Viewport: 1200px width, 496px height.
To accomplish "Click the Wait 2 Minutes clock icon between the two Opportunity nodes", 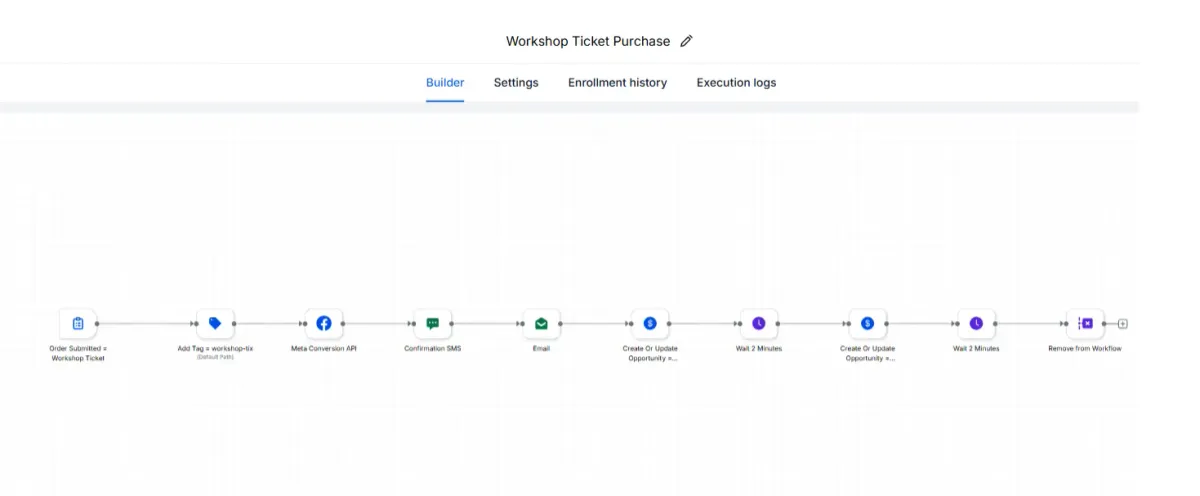I will coord(759,323).
